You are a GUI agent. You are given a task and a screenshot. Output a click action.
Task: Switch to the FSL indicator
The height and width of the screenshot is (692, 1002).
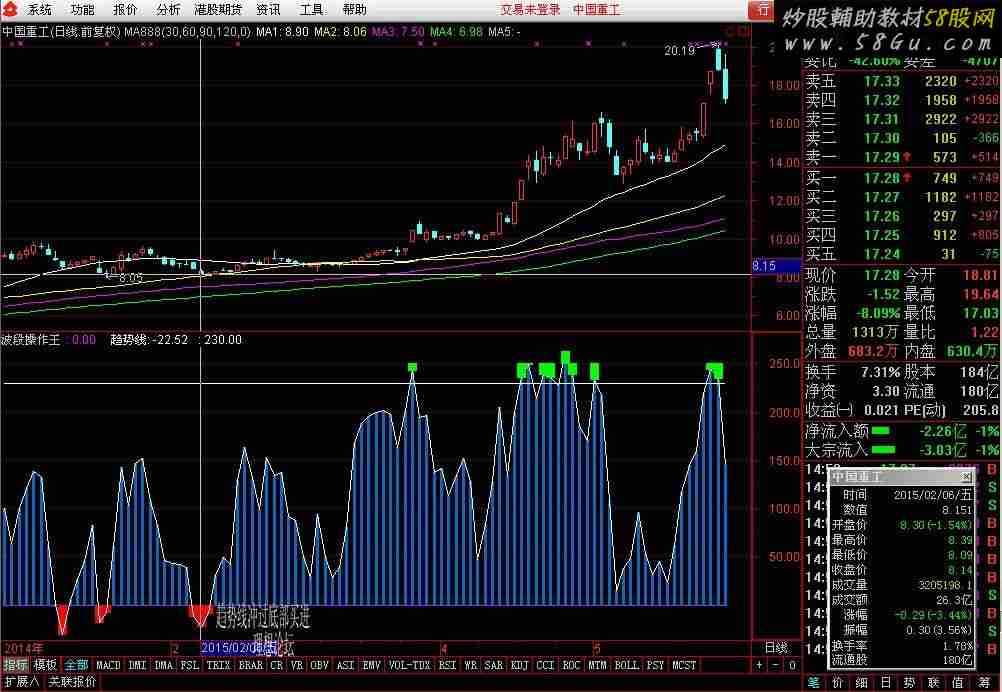[190, 665]
